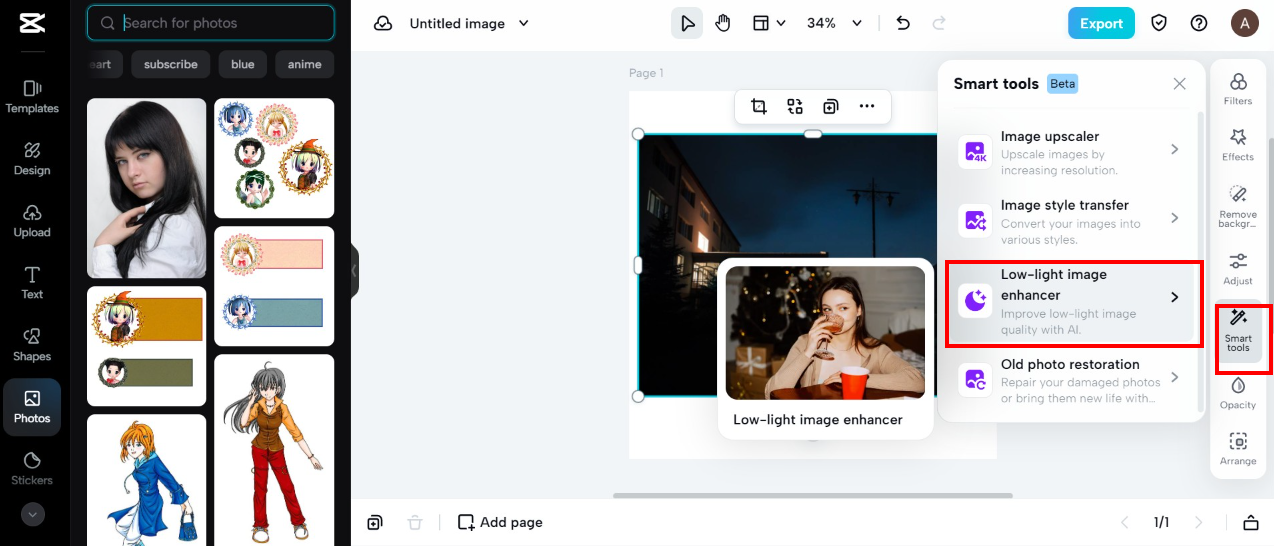
Task: Select the anime search tag
Action: pyautogui.click(x=305, y=64)
